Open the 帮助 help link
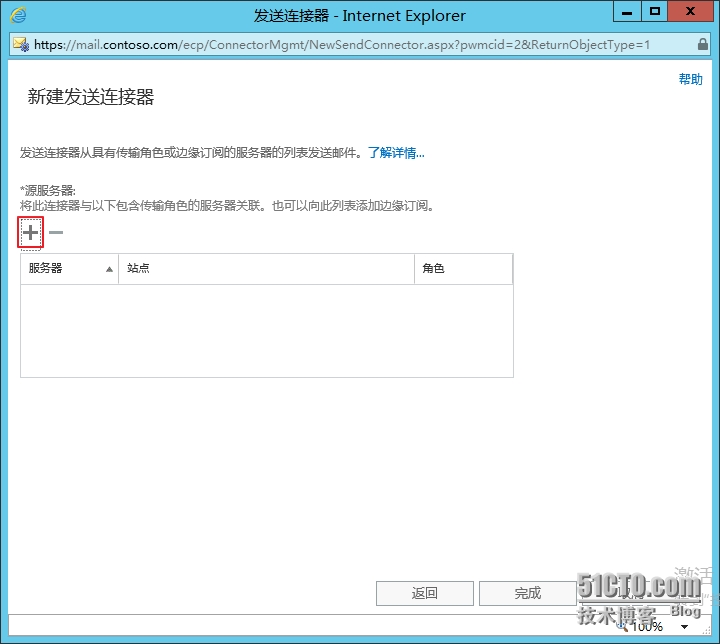720x644 pixels. coord(690,80)
